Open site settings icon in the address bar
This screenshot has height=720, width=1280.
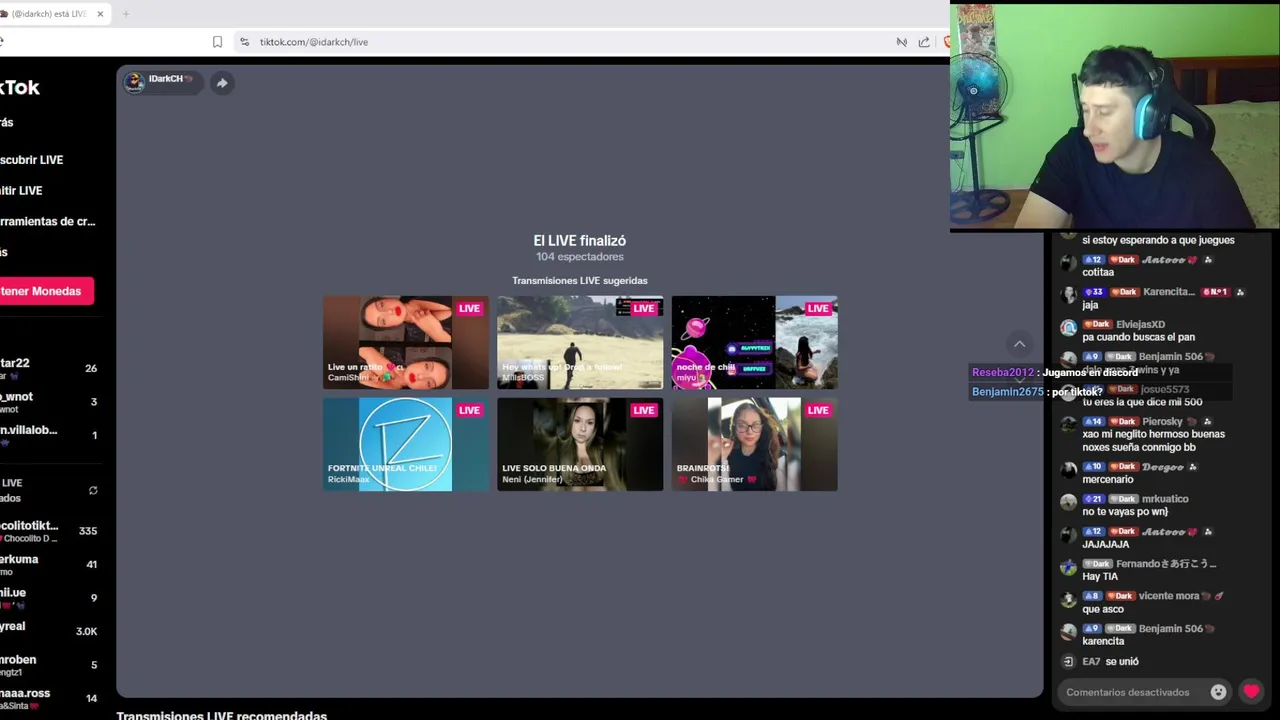(244, 42)
